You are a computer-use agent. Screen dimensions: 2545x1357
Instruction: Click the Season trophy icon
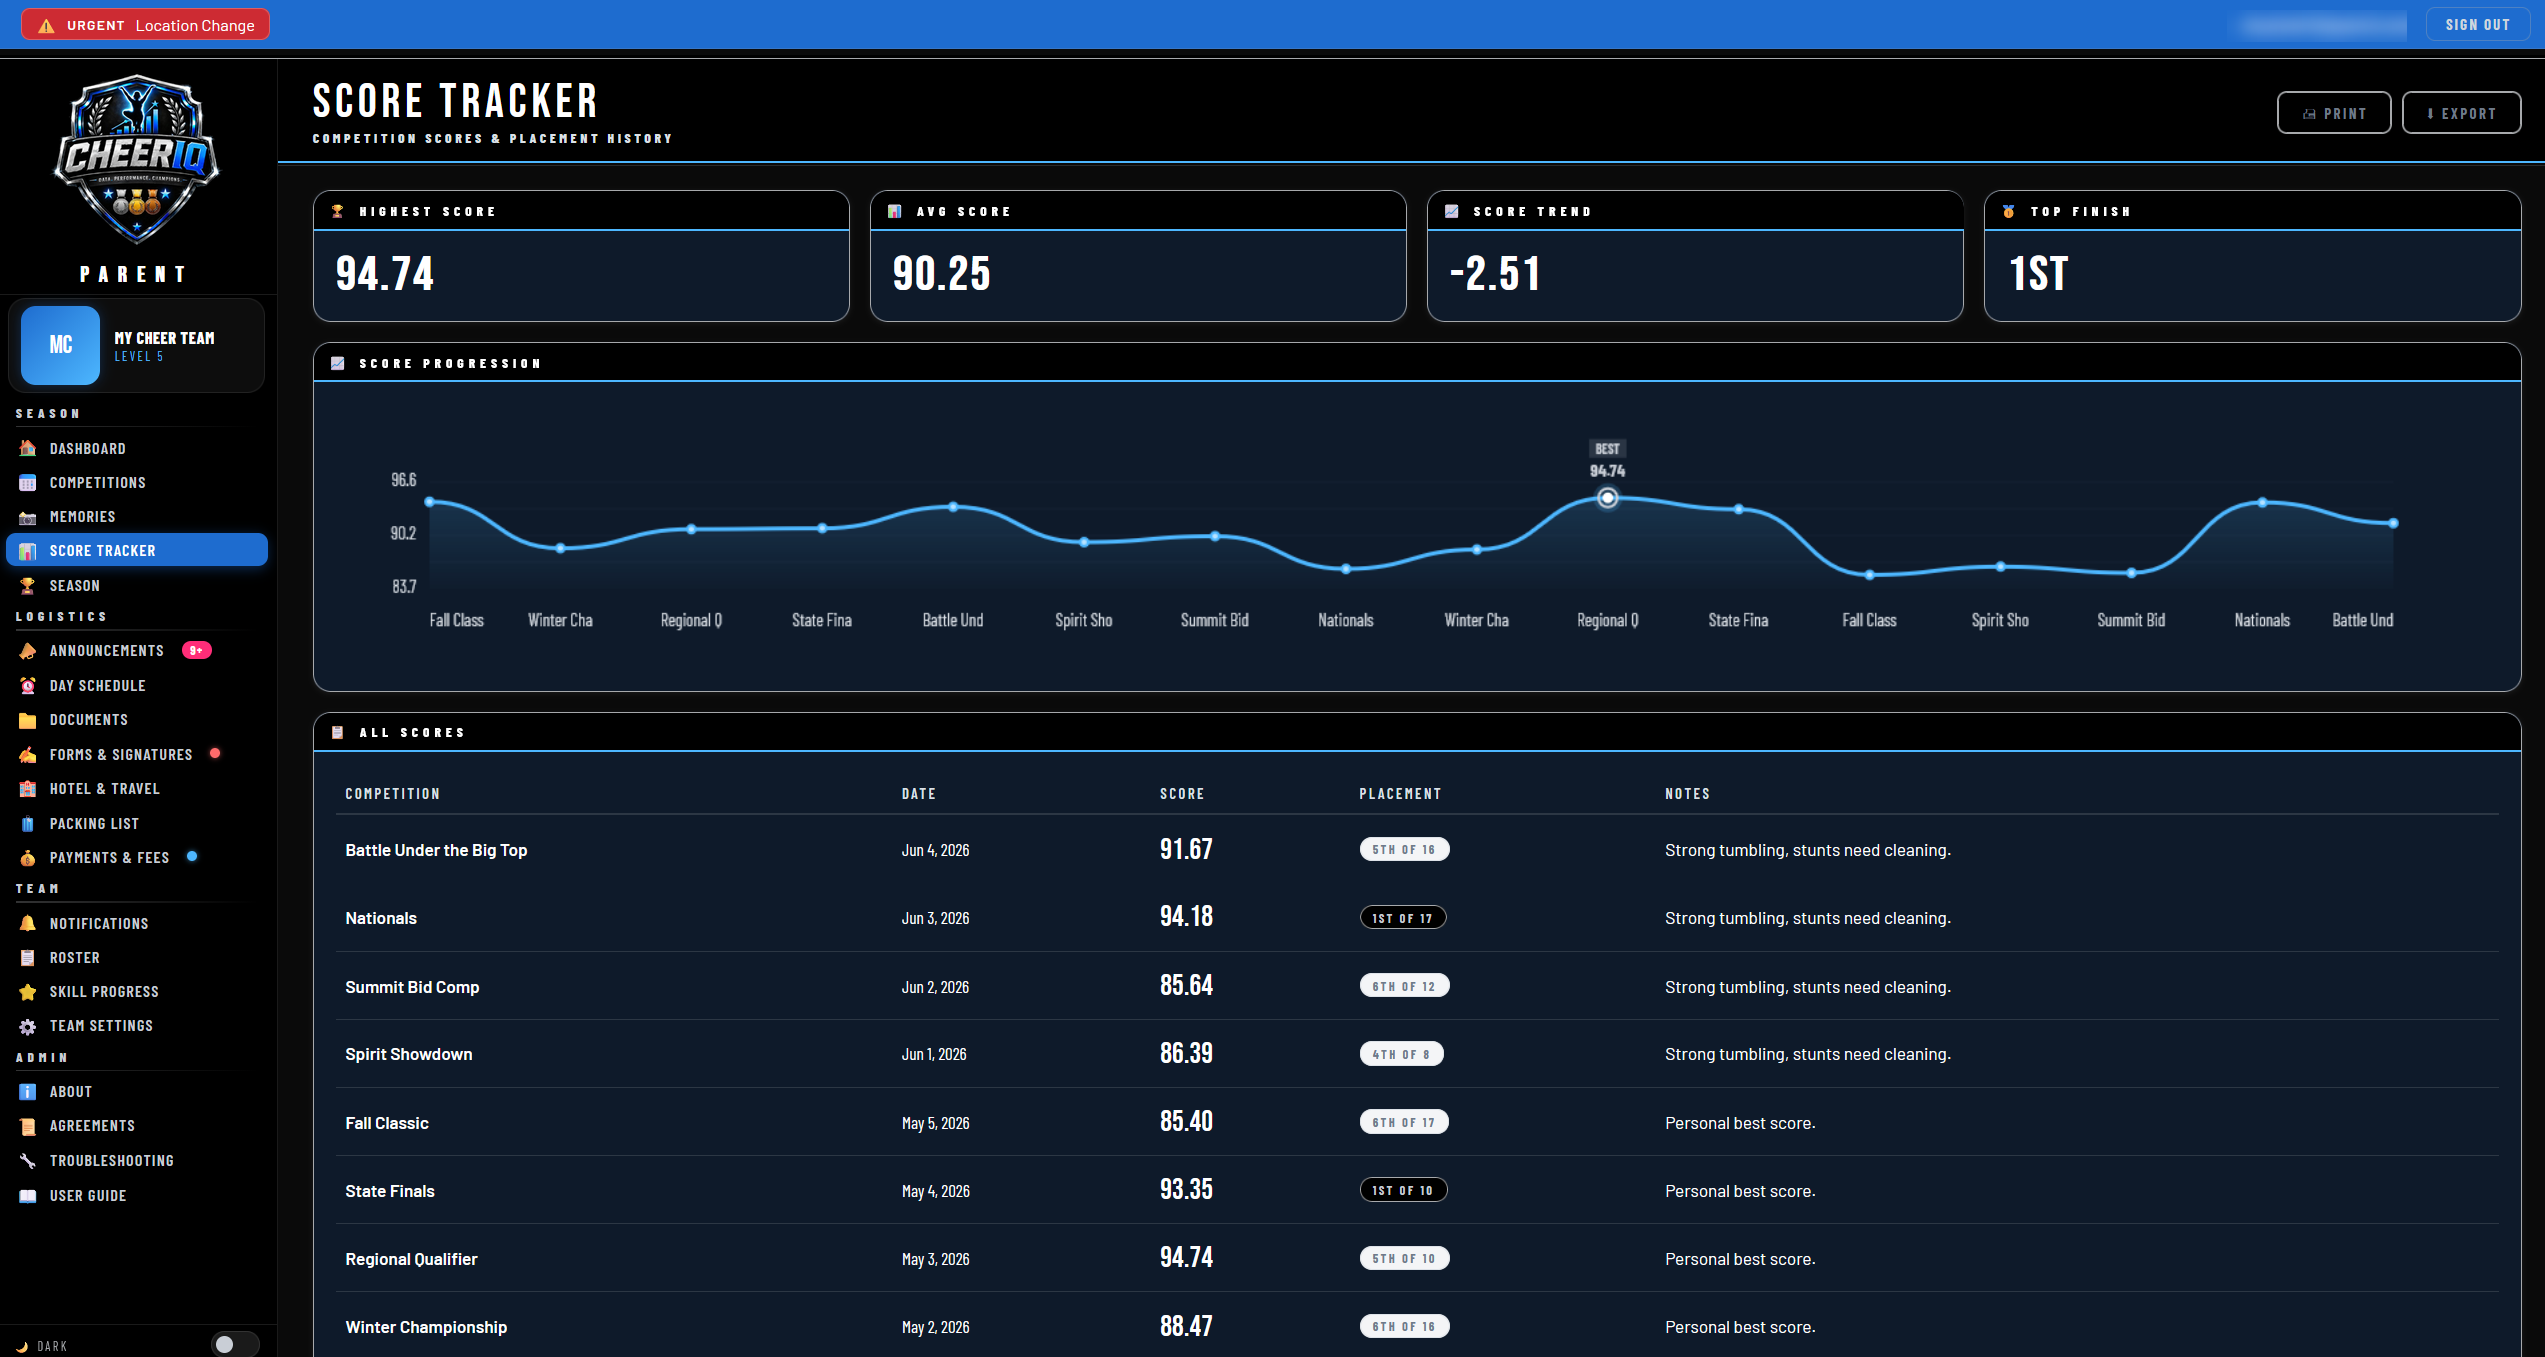click(28, 586)
